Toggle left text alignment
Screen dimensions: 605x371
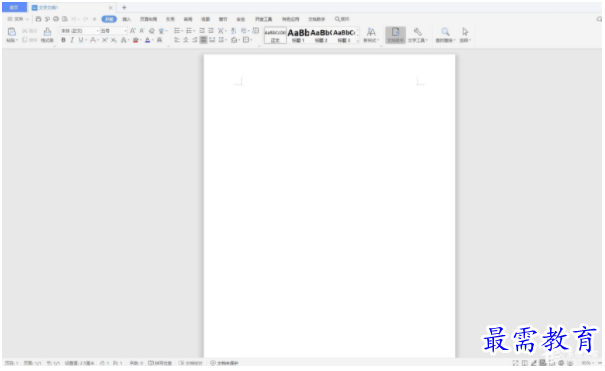(177, 40)
